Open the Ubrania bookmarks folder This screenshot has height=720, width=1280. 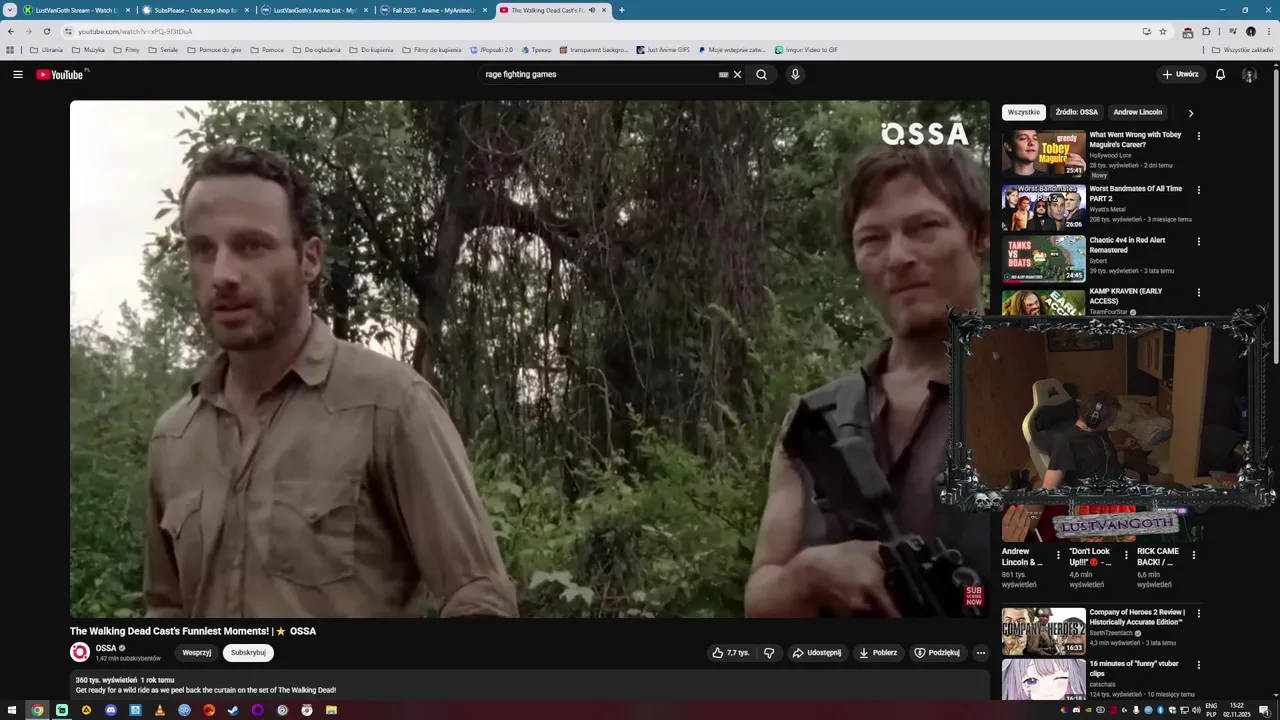pos(46,49)
